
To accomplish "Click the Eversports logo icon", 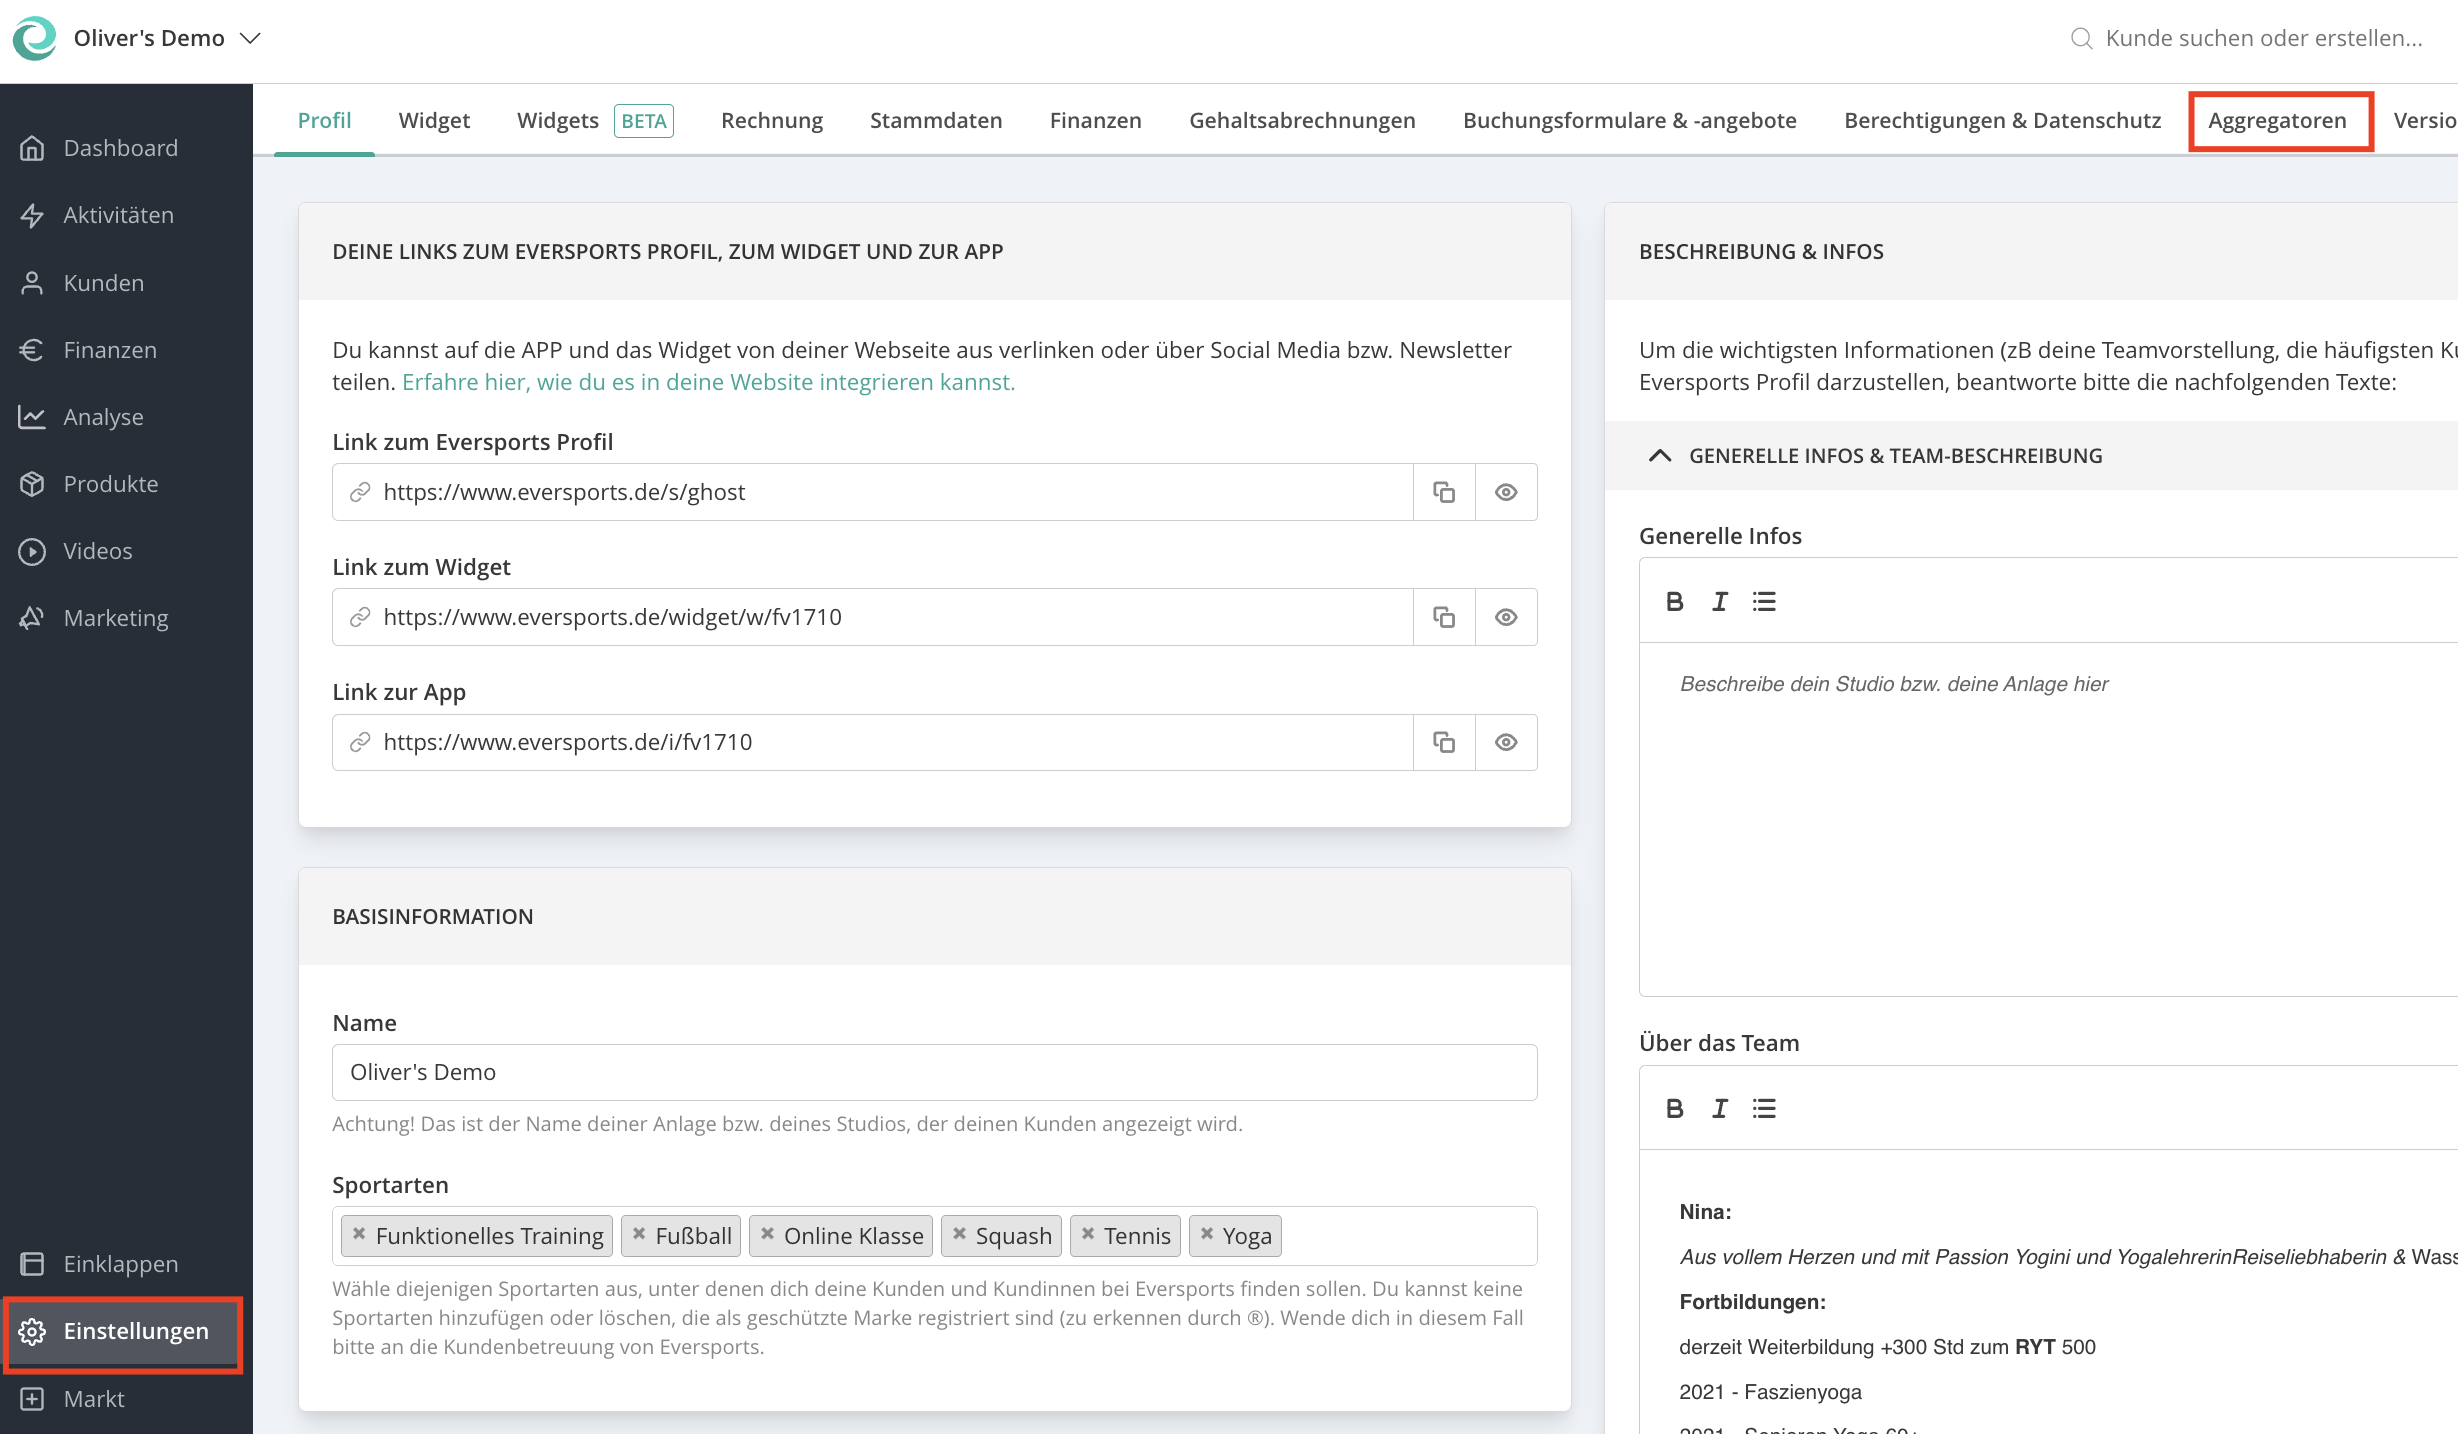I will pyautogui.click(x=35, y=38).
